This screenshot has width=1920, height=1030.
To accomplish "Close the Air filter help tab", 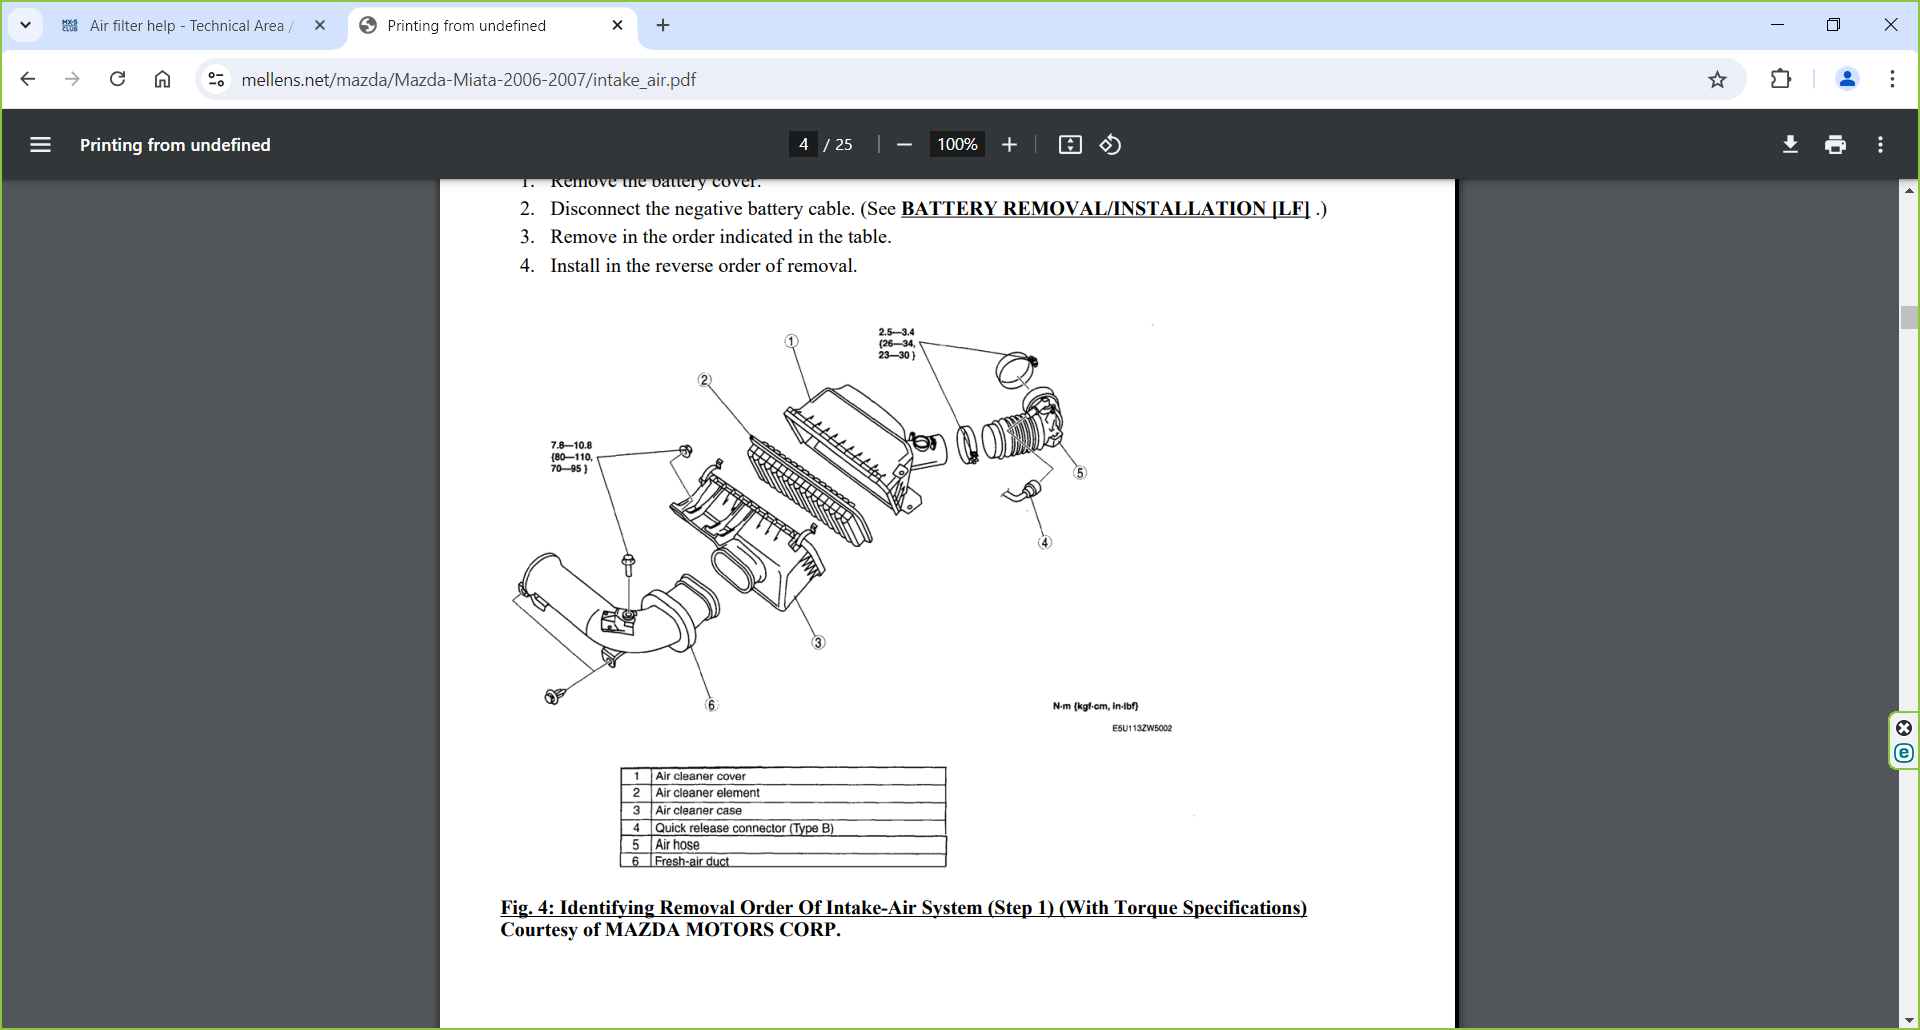I will [320, 26].
